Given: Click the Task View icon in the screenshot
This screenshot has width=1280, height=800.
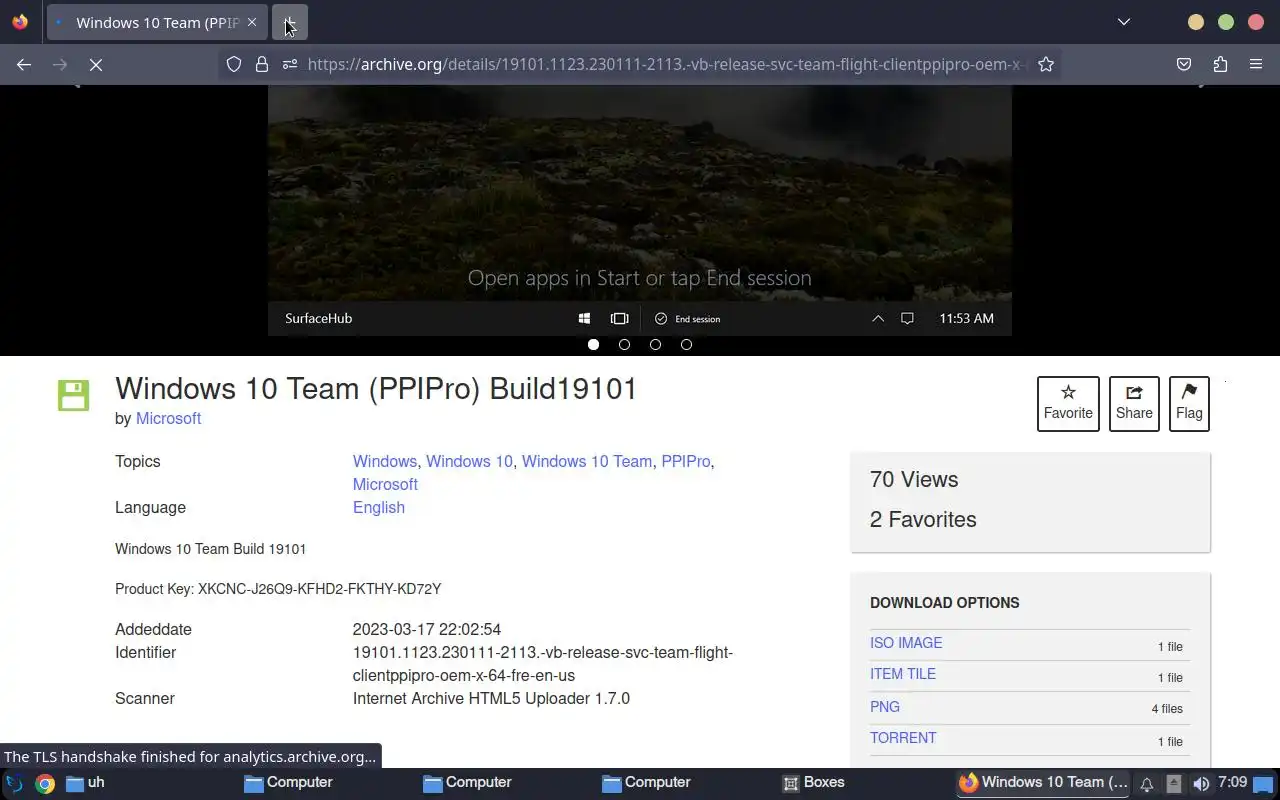Looking at the screenshot, I should [x=620, y=318].
